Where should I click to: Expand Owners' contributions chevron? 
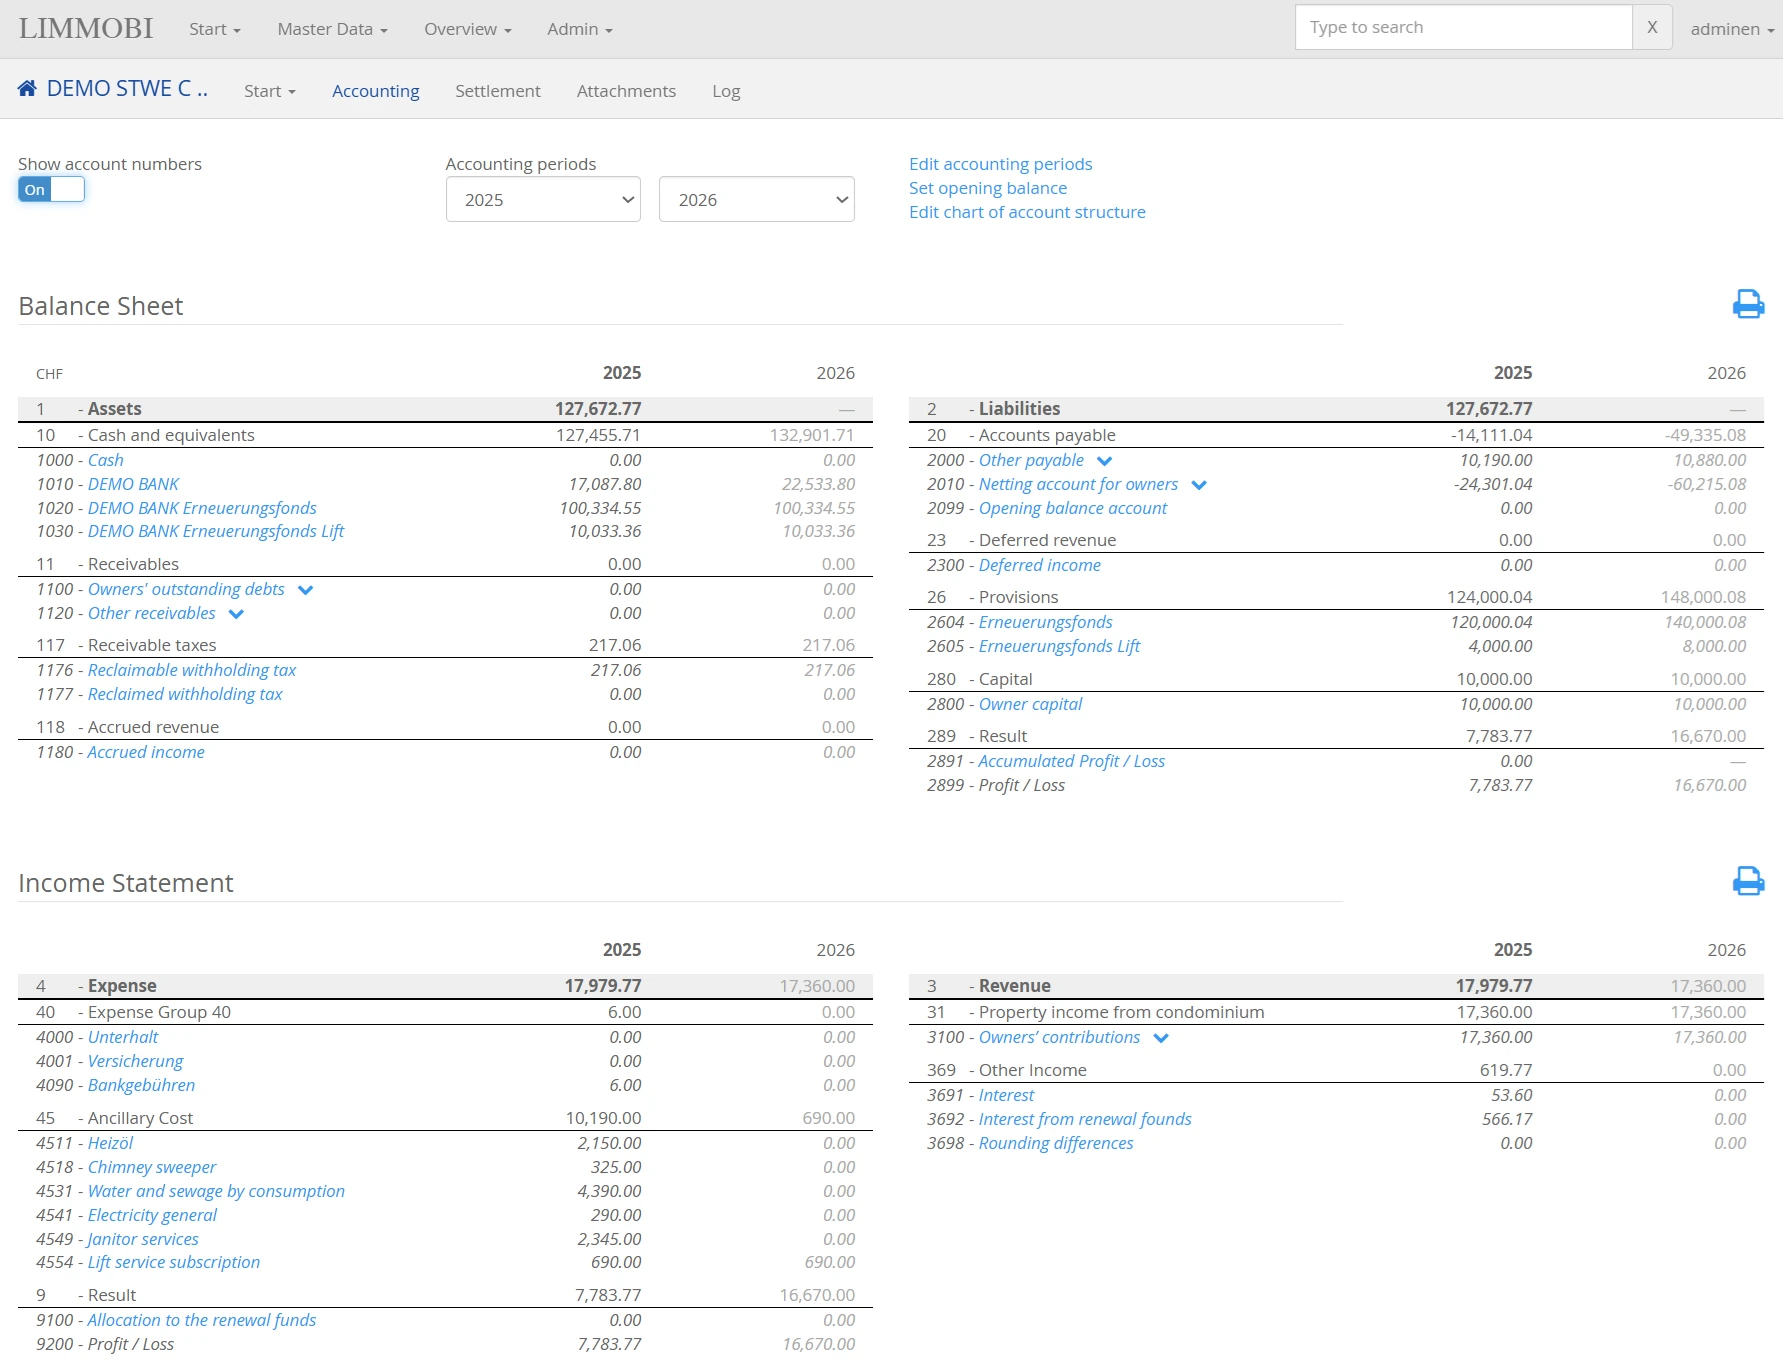[1161, 1038]
